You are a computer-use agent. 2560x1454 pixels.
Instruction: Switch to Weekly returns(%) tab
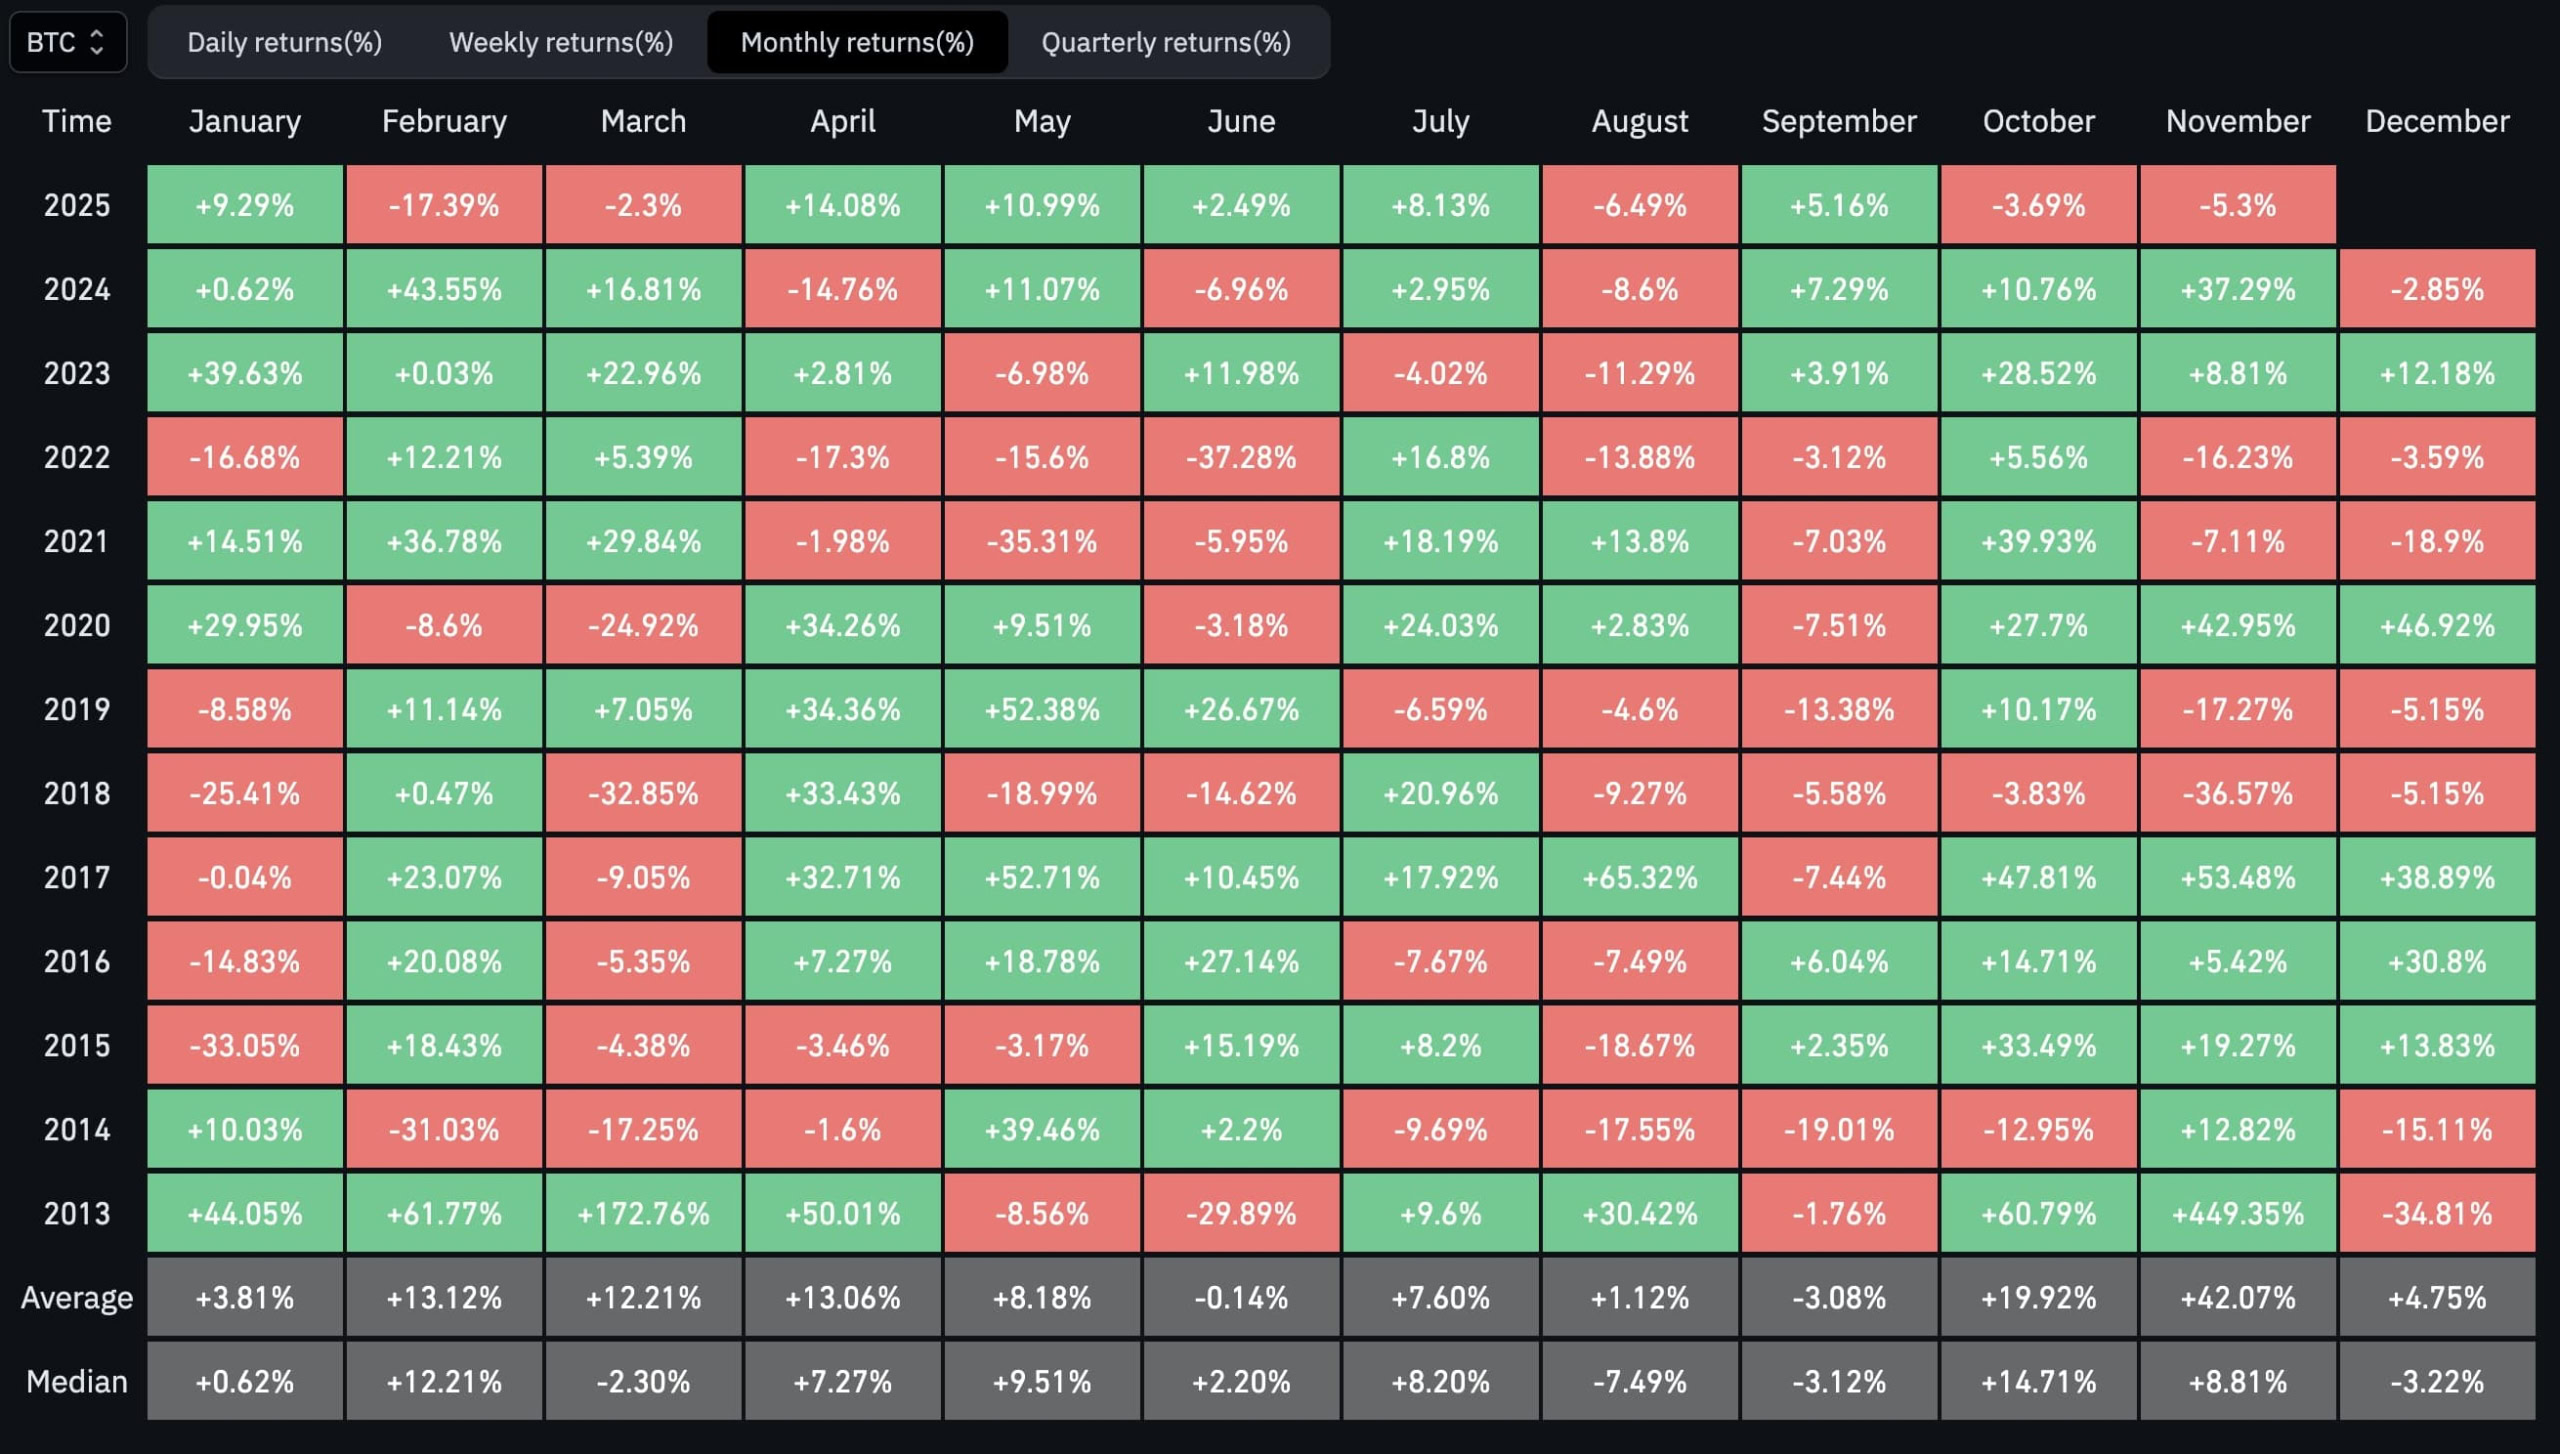[x=560, y=42]
